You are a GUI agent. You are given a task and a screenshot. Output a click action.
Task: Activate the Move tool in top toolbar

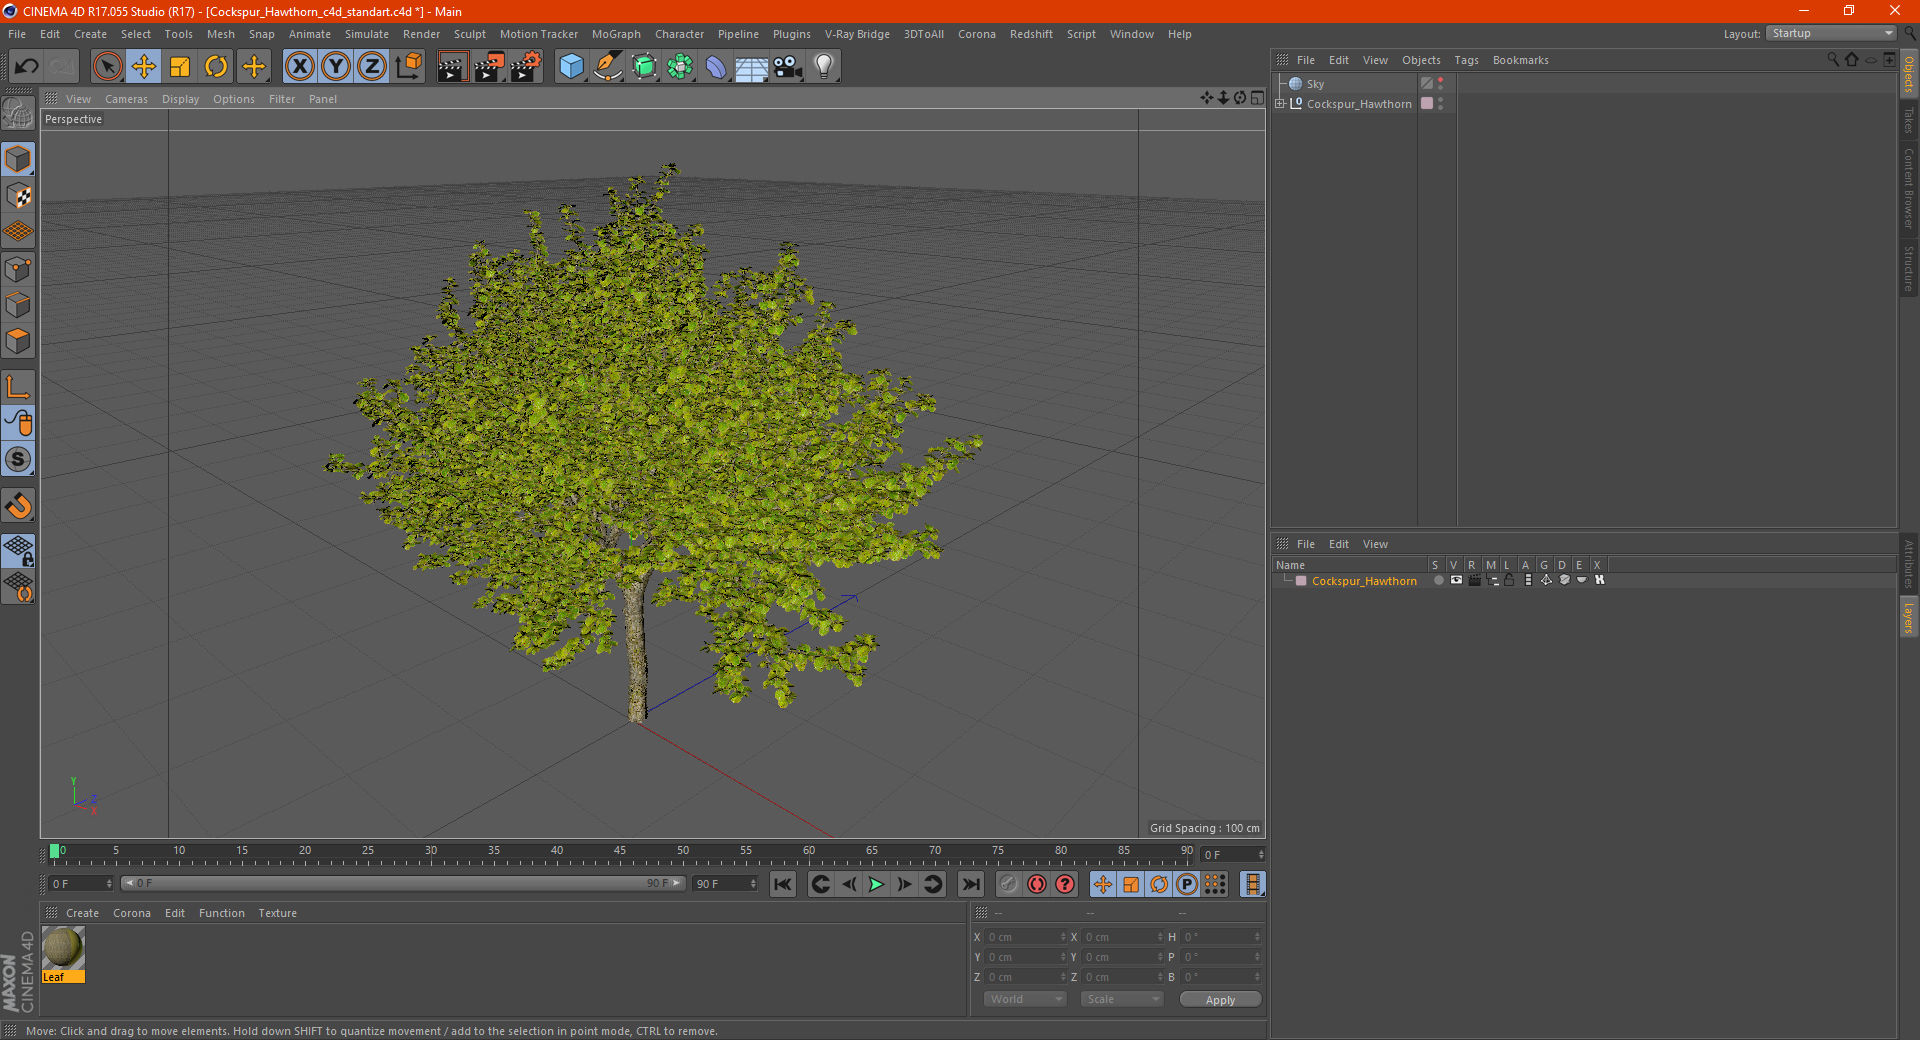coord(144,67)
